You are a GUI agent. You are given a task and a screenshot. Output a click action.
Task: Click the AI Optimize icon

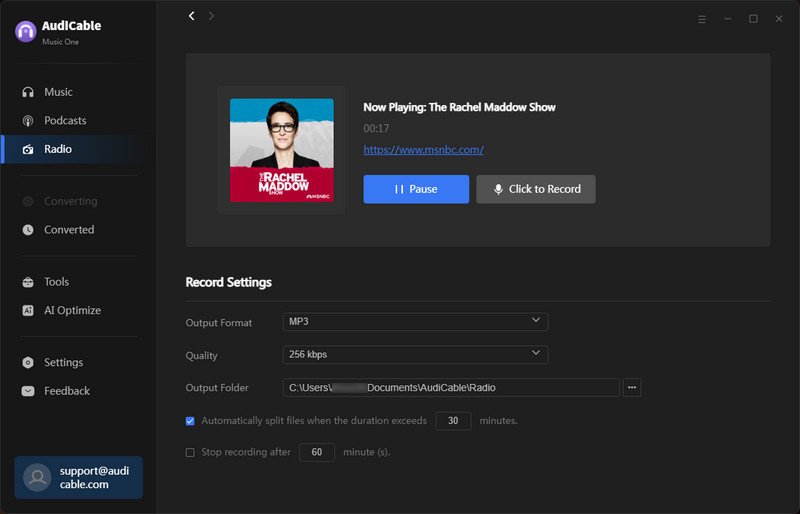coord(28,310)
